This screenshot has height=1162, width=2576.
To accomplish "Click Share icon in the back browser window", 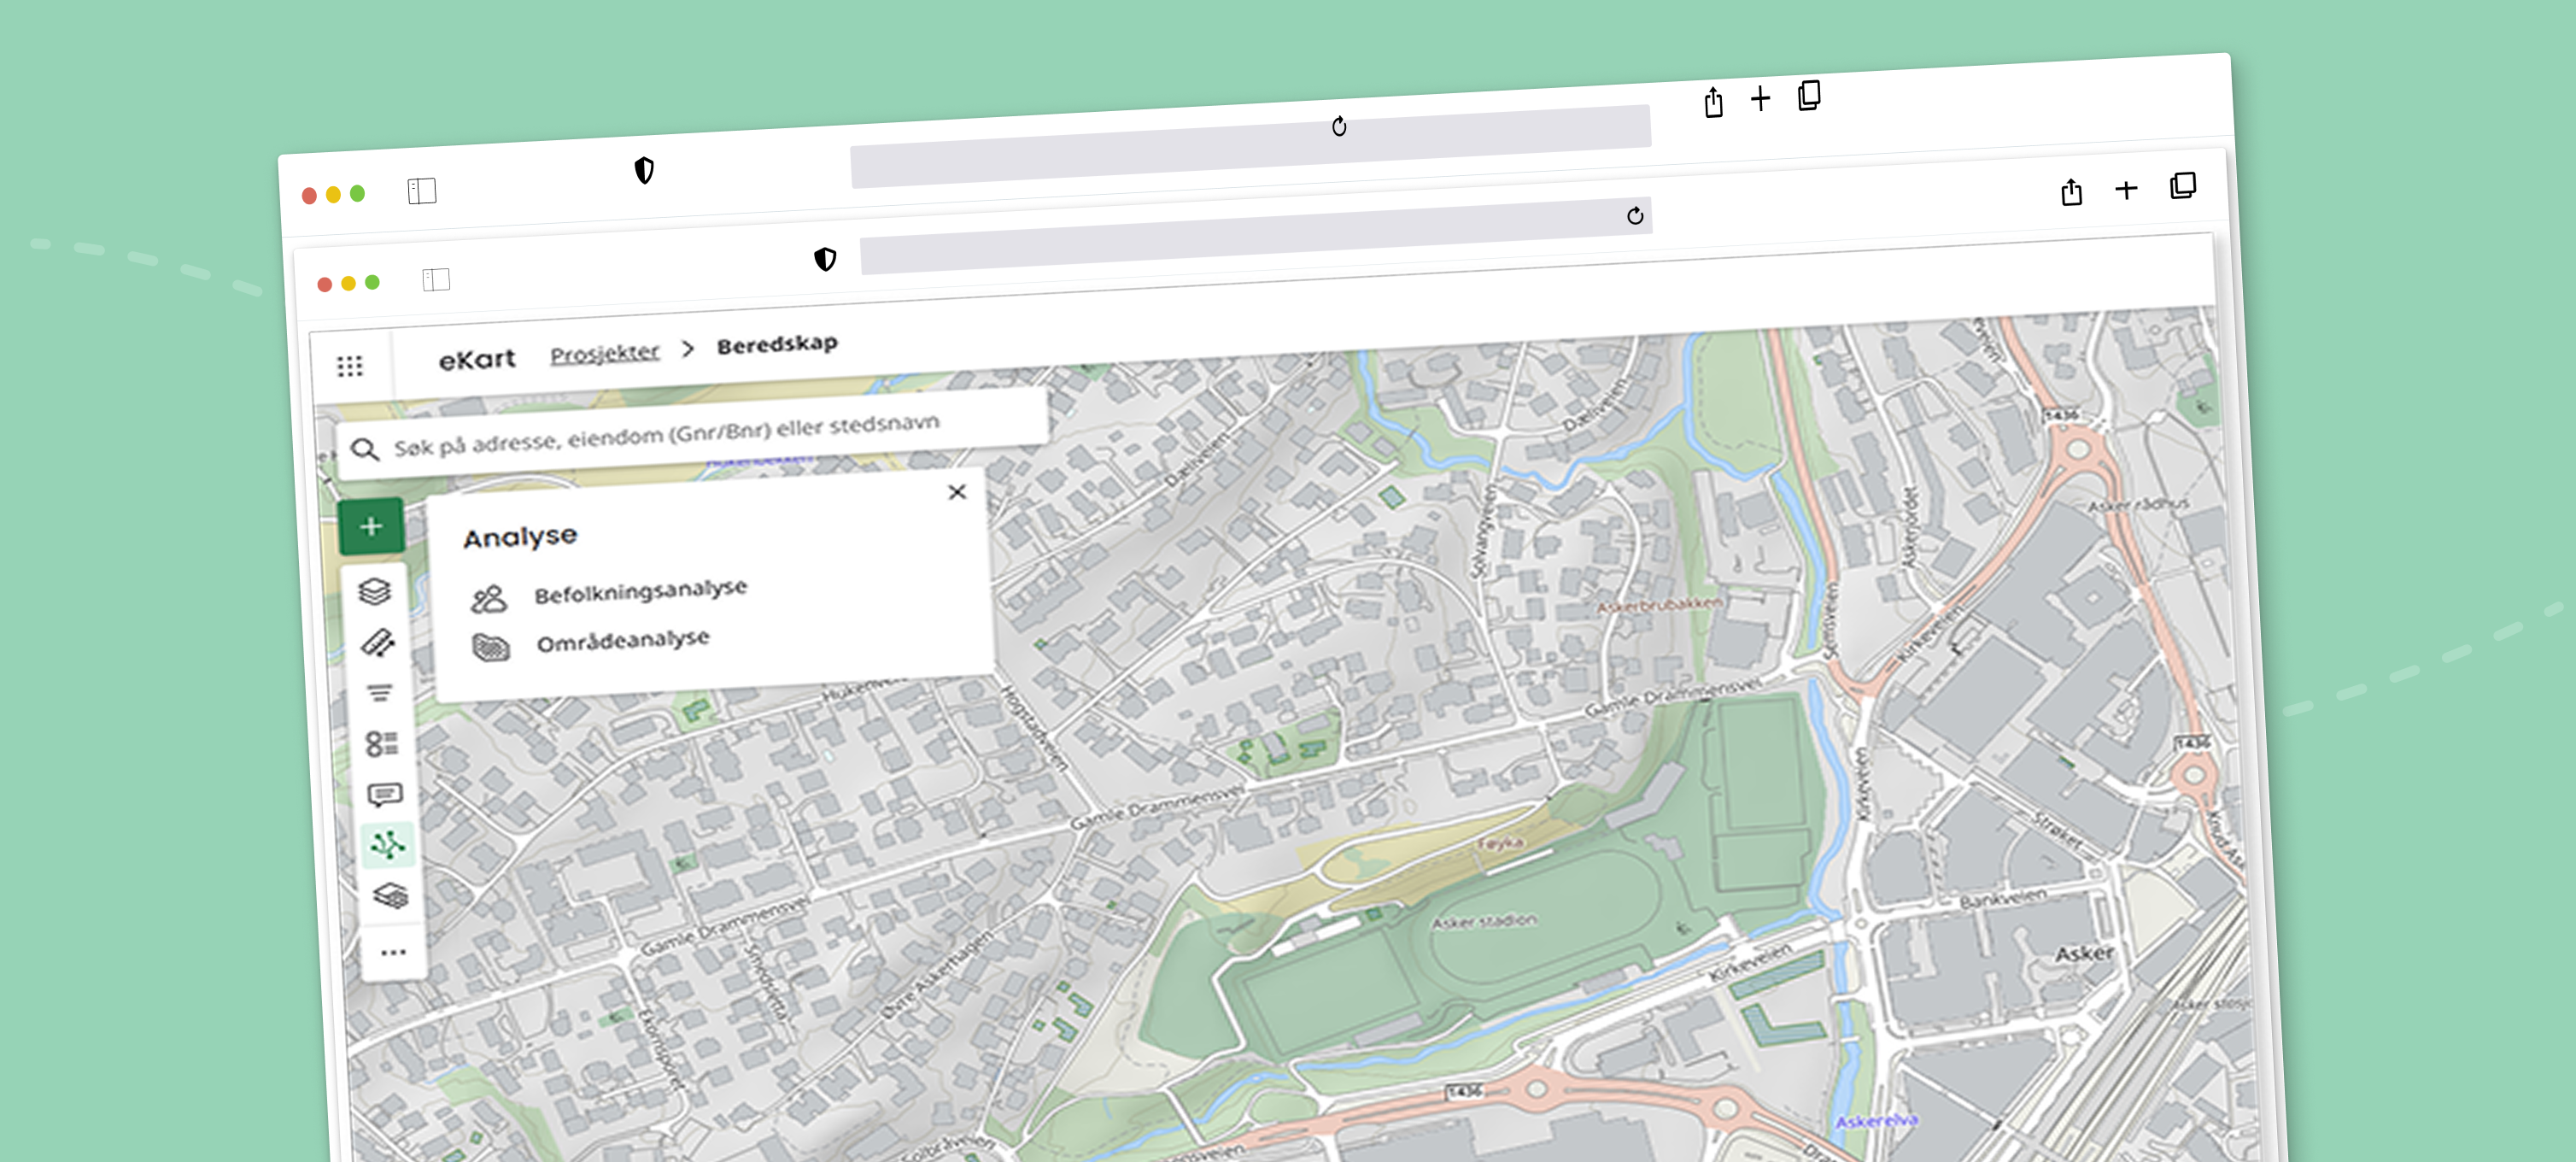I will [x=1713, y=102].
